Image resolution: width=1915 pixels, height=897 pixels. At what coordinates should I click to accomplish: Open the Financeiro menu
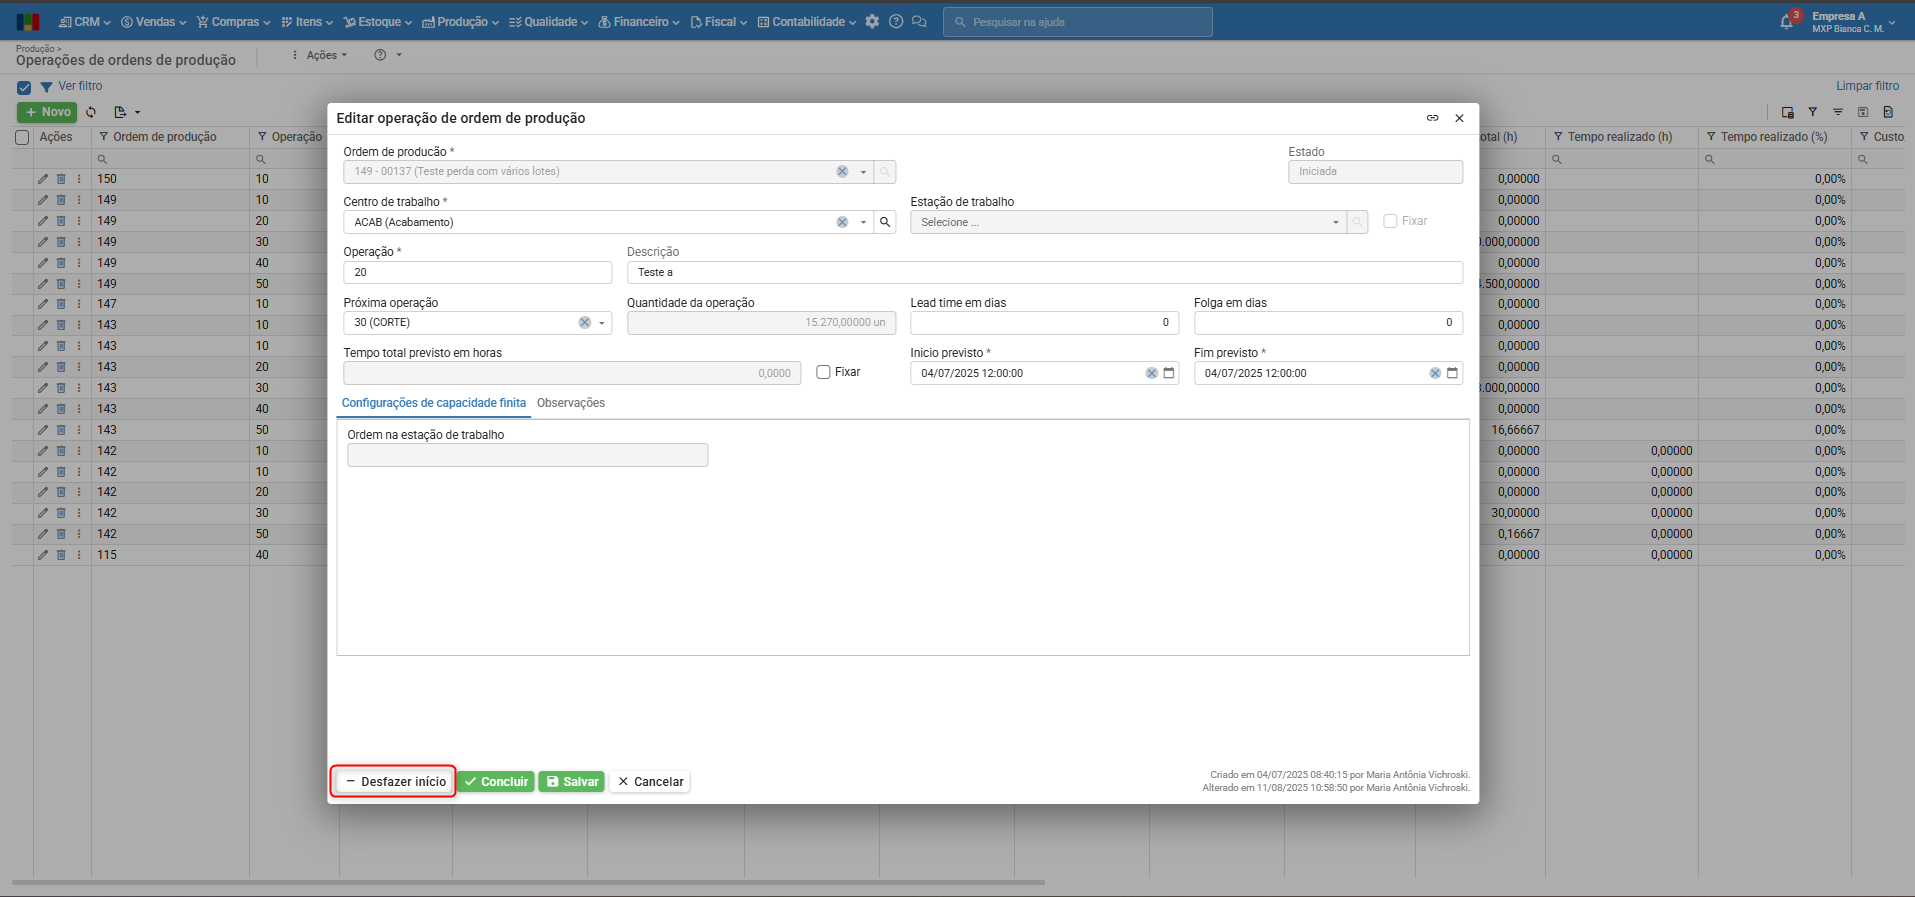click(x=639, y=22)
